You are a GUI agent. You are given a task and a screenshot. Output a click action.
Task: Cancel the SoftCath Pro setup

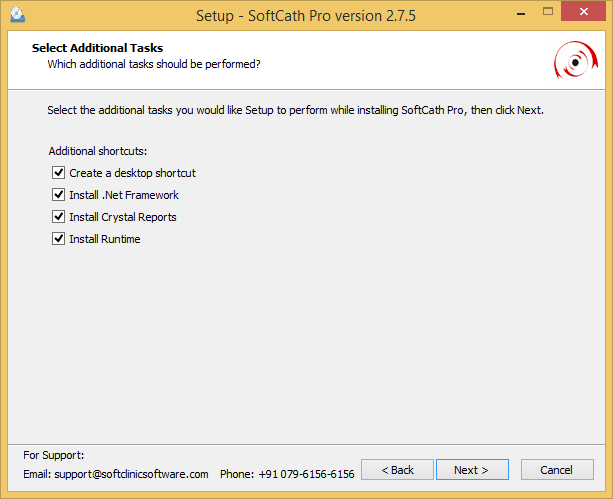click(x=556, y=470)
